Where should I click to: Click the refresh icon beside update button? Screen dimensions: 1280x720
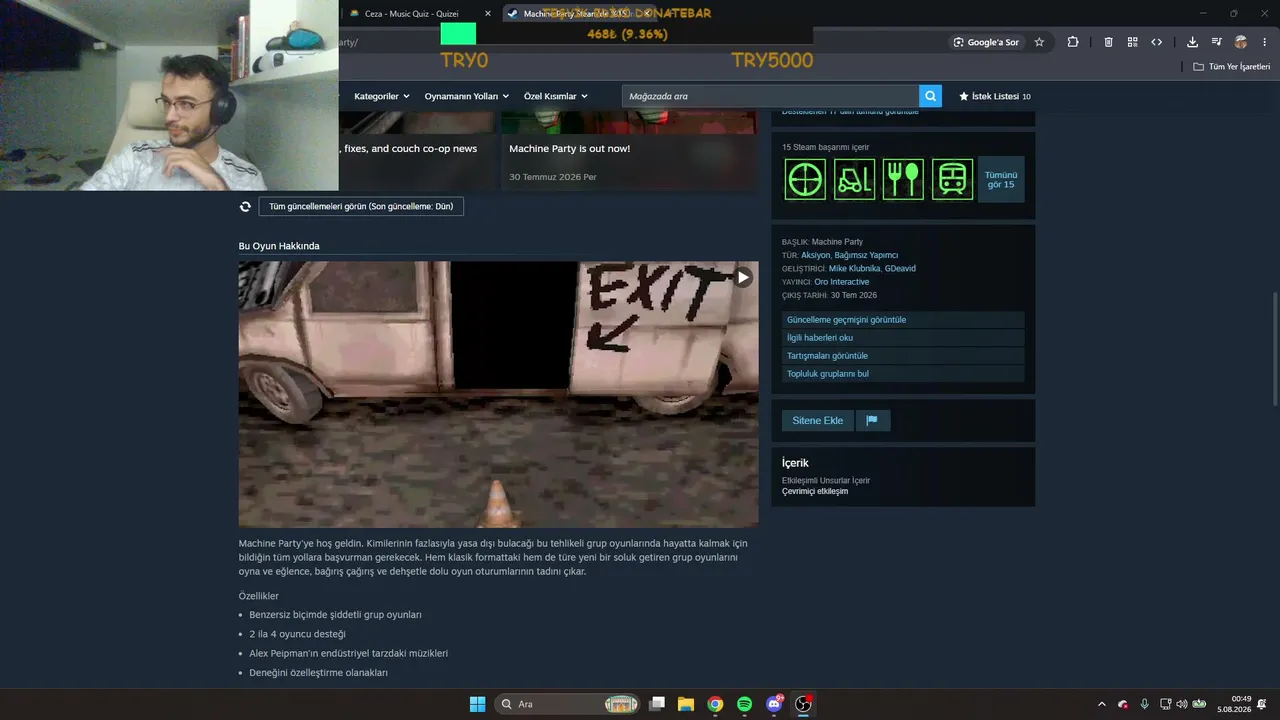point(245,207)
